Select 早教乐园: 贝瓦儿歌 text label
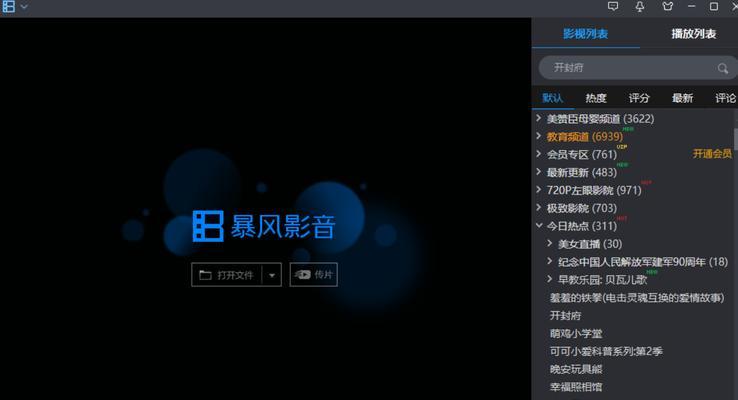Image resolution: width=738 pixels, height=400 pixels. [x=602, y=280]
